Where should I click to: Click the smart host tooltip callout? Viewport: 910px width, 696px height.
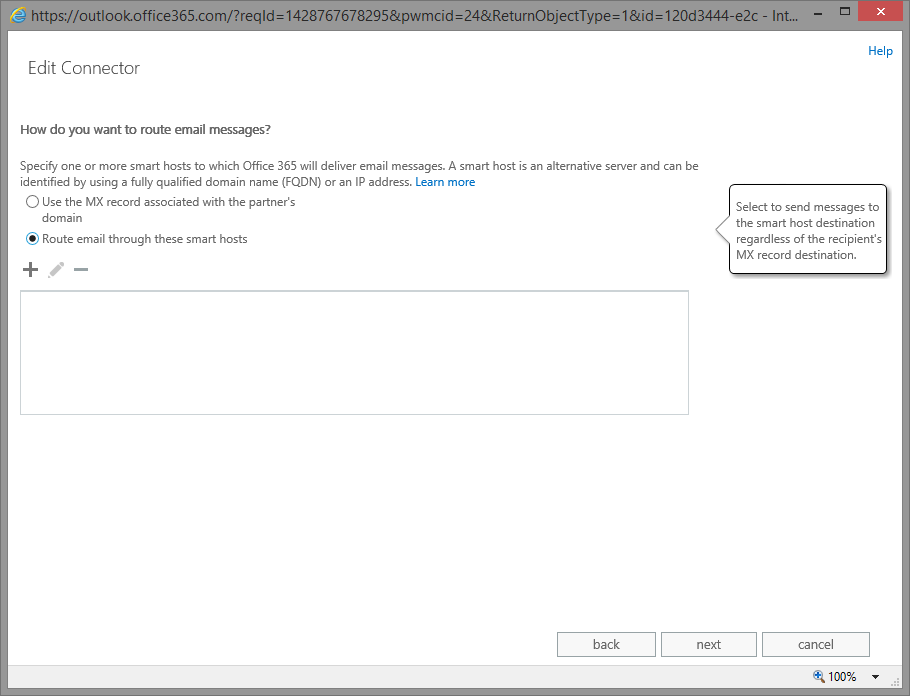tap(807, 231)
